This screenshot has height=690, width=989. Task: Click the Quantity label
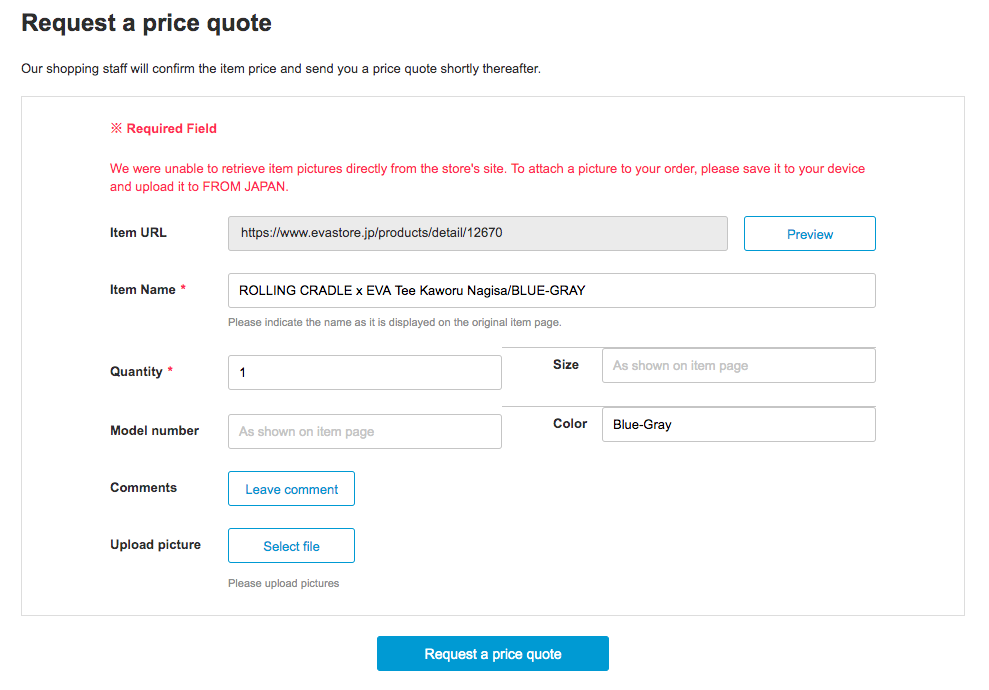[136, 371]
